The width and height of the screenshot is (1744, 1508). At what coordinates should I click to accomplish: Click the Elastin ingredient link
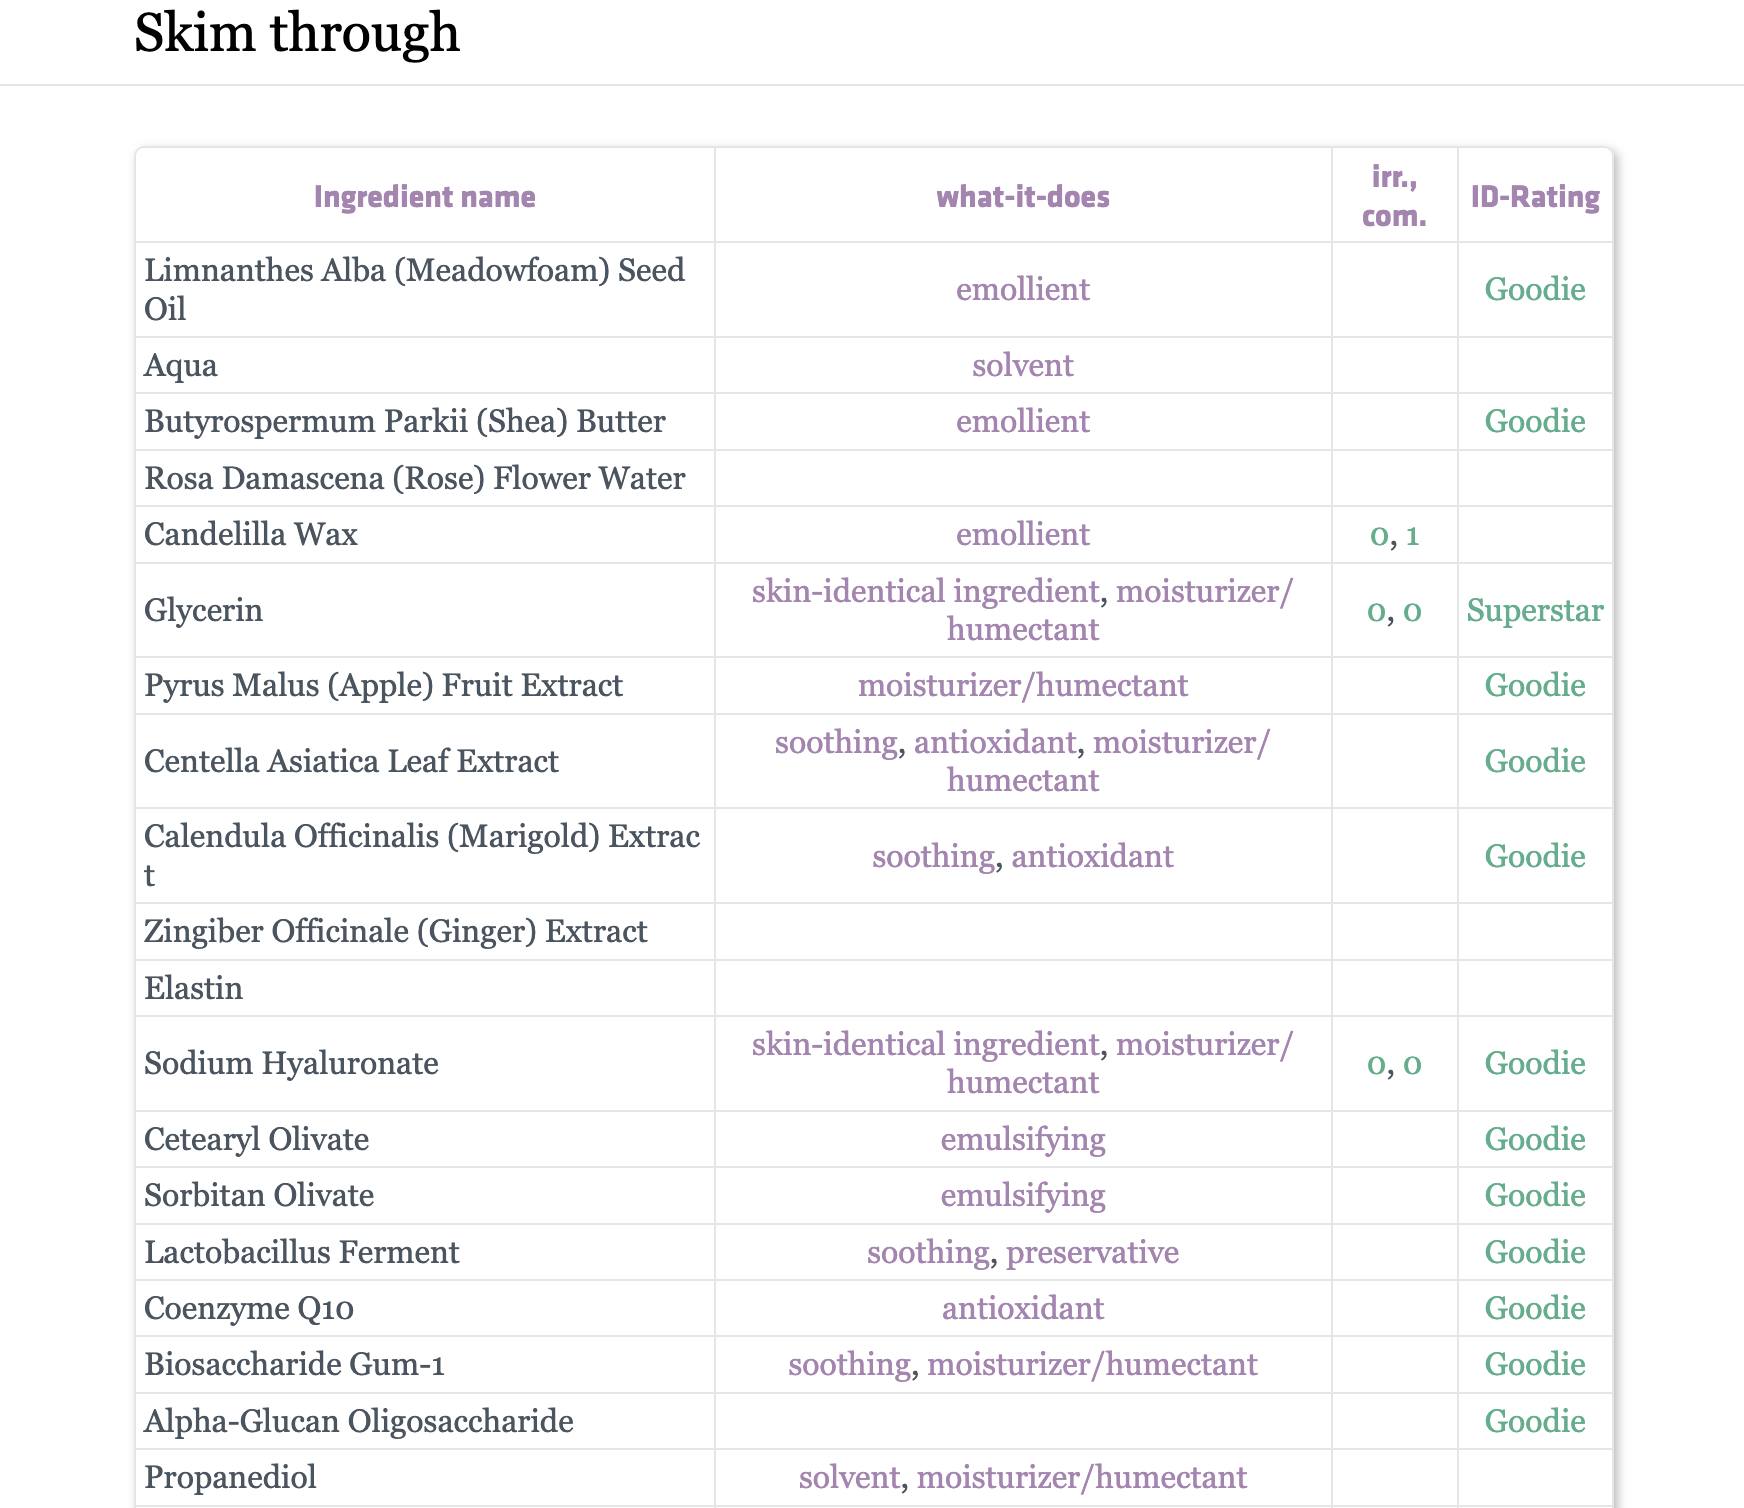(193, 989)
